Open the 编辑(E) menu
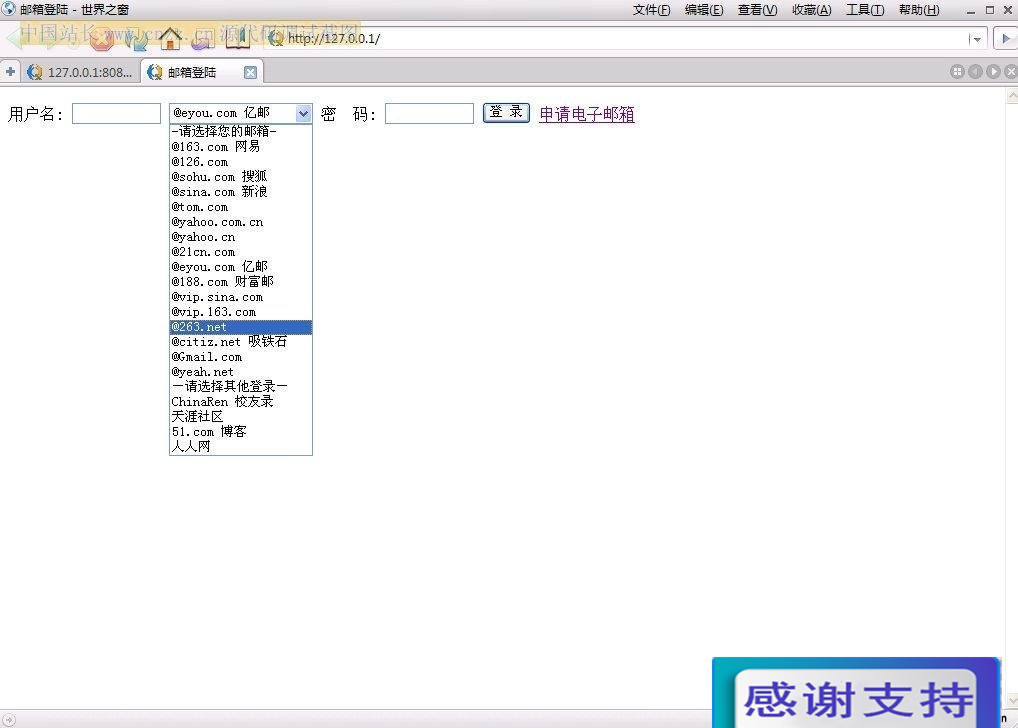 704,10
